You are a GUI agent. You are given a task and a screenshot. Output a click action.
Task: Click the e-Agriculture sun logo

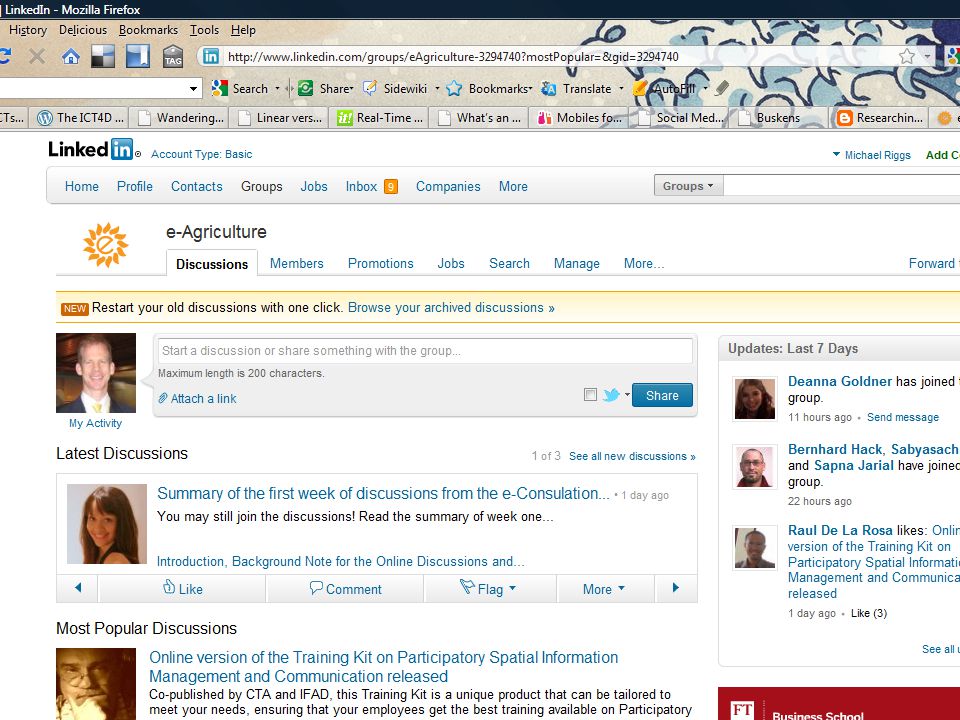coord(105,245)
